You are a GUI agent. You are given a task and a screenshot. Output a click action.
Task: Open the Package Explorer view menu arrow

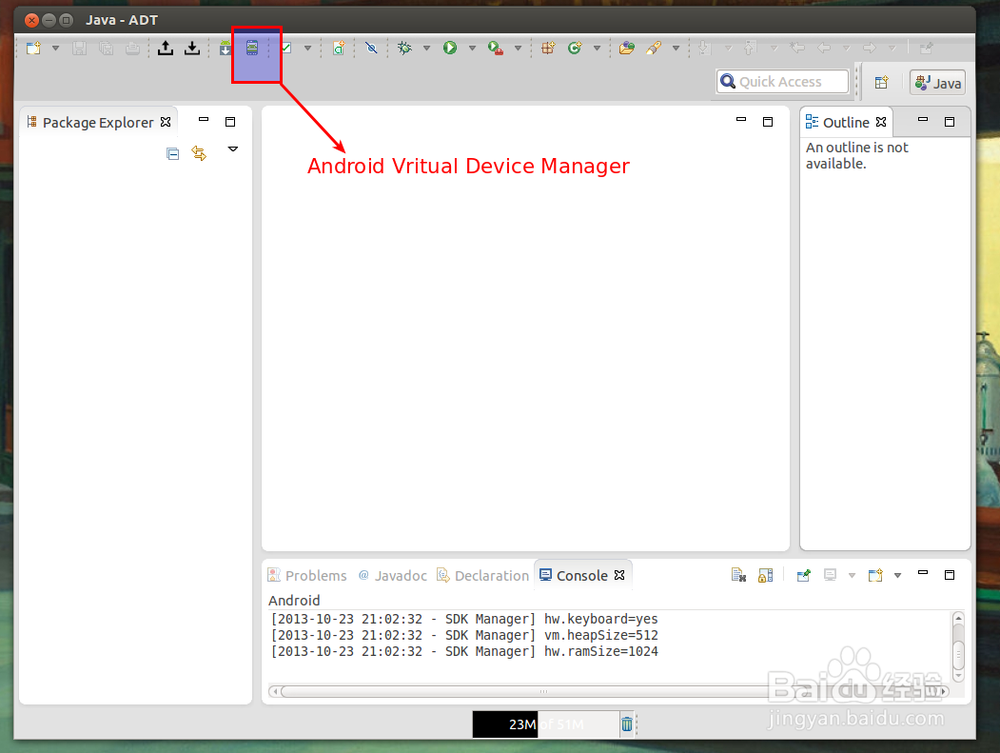tap(233, 149)
